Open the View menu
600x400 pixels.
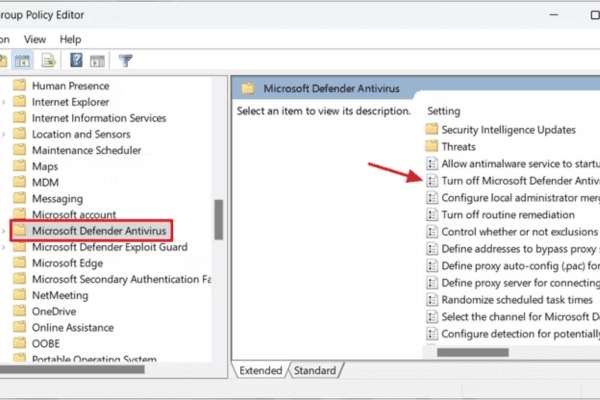coord(35,39)
